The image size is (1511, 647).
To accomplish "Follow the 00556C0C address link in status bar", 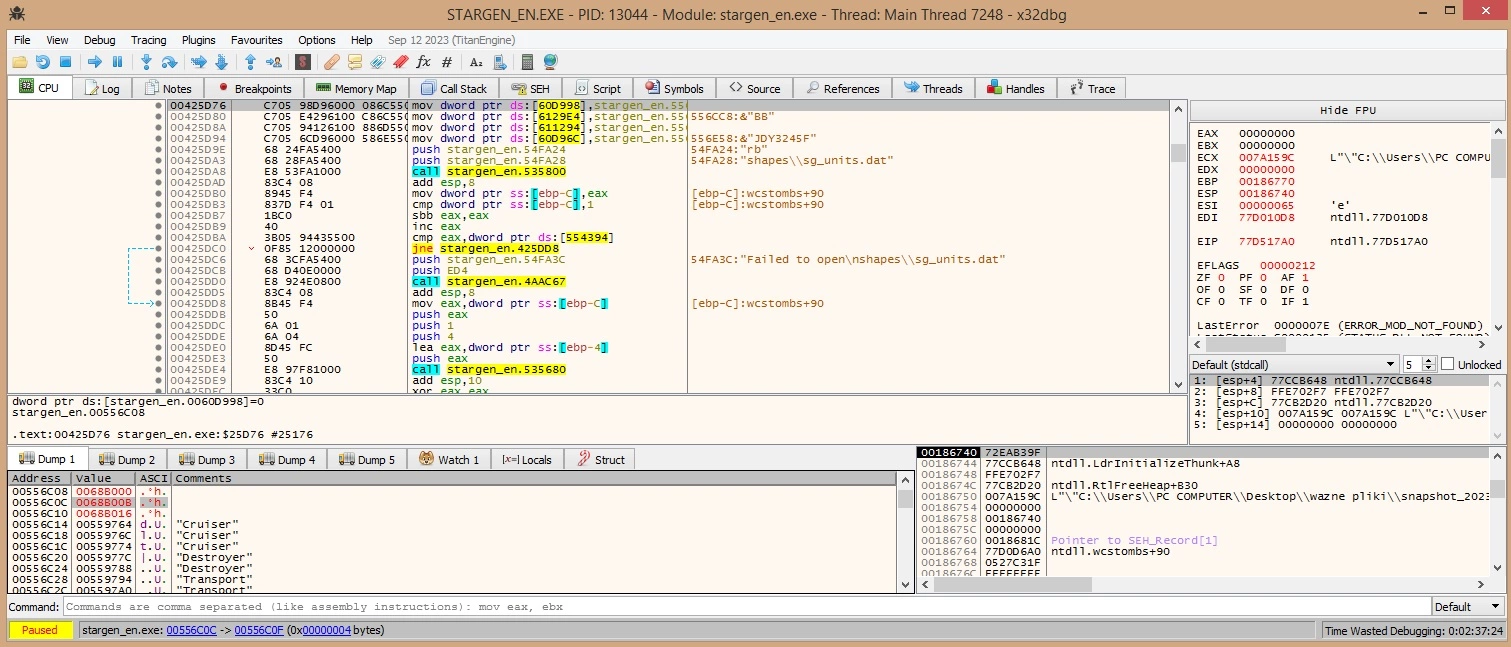I will [x=190, y=630].
